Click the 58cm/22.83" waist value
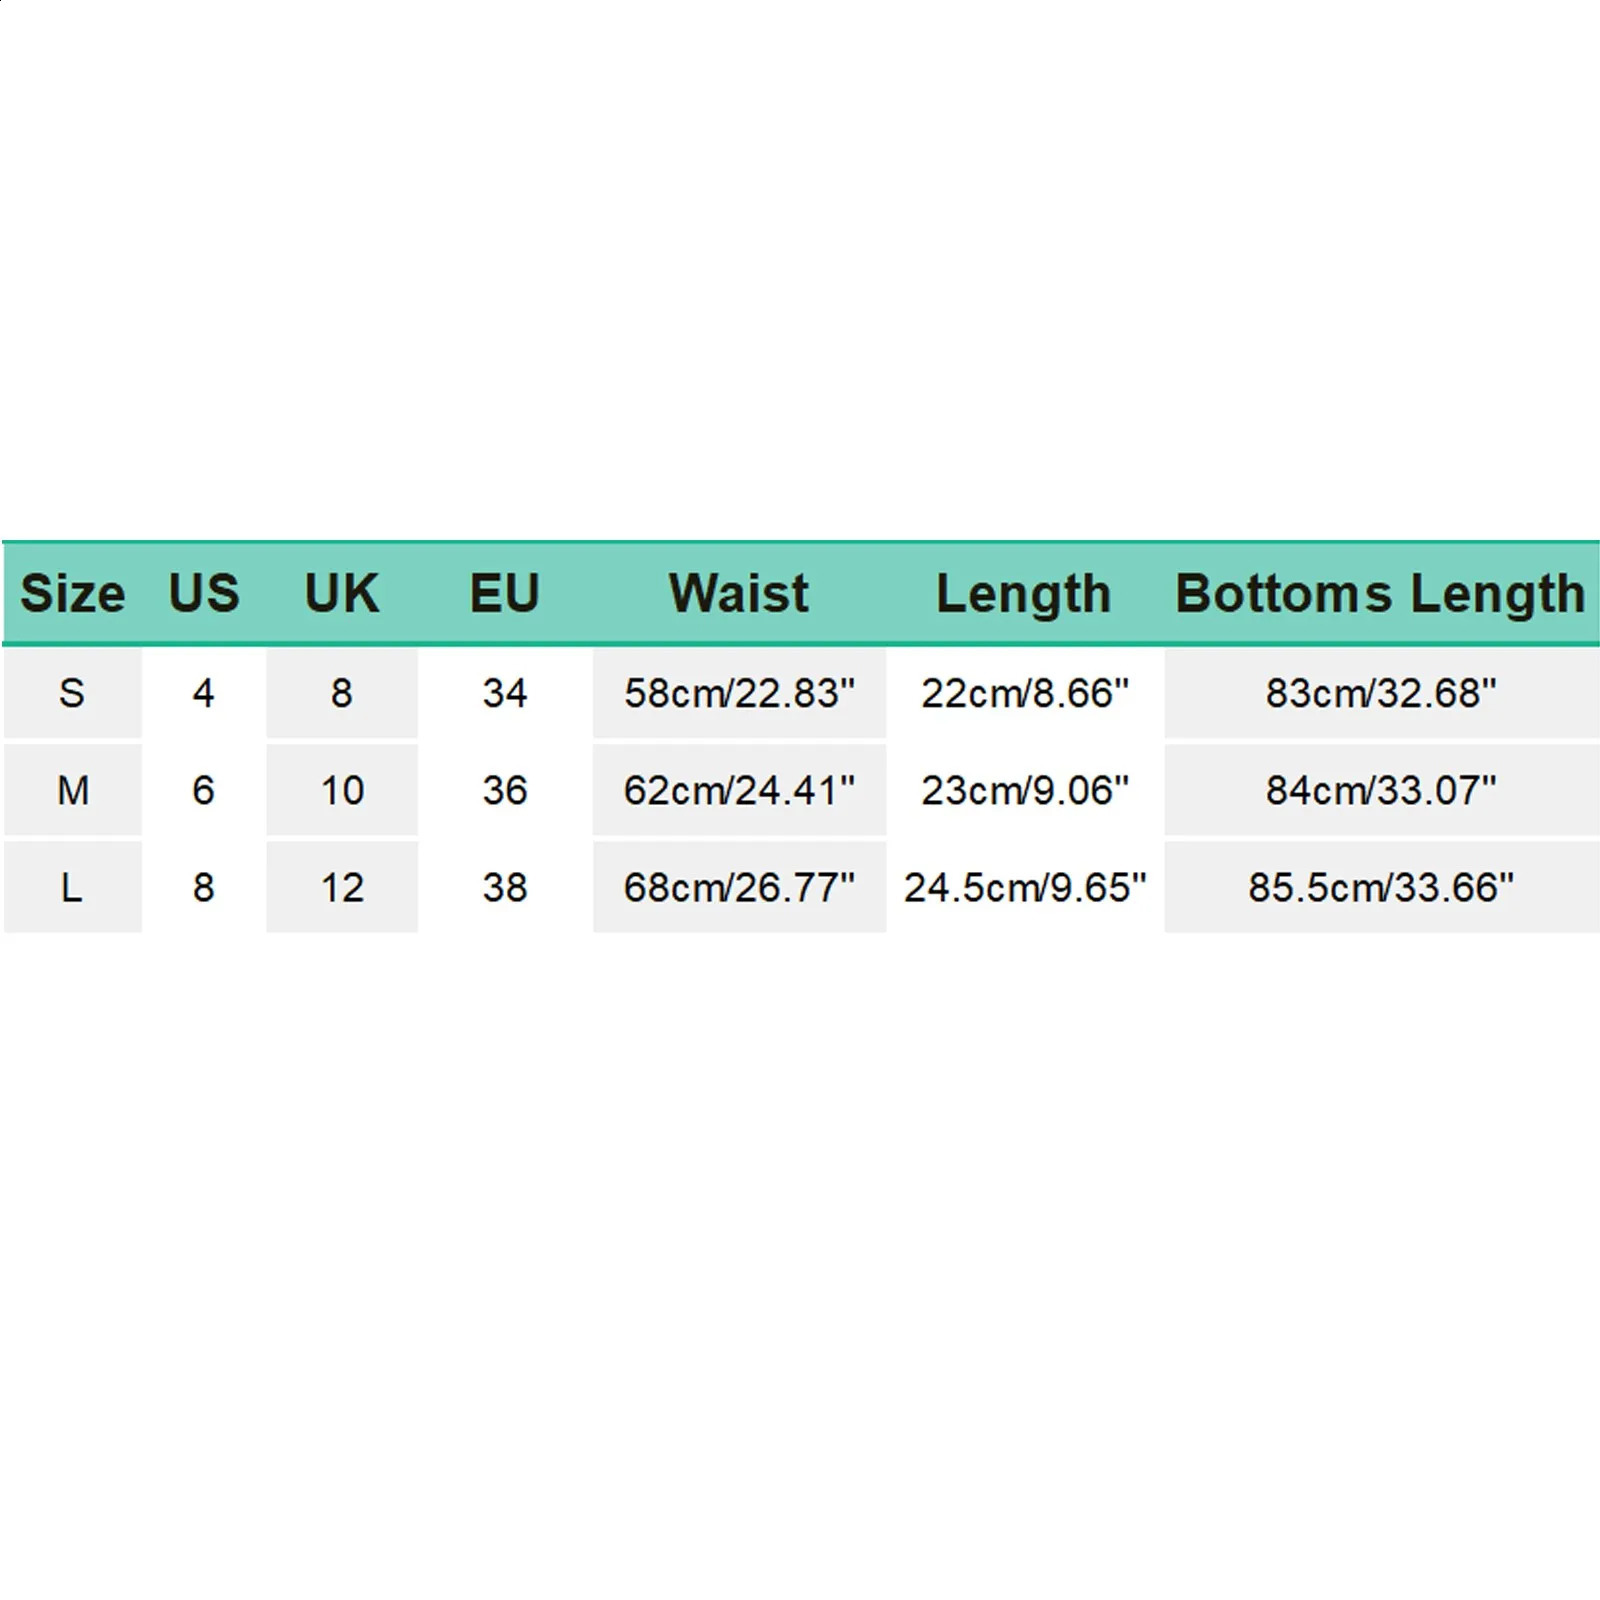Screen dimensions: 1600x1600 point(739,693)
